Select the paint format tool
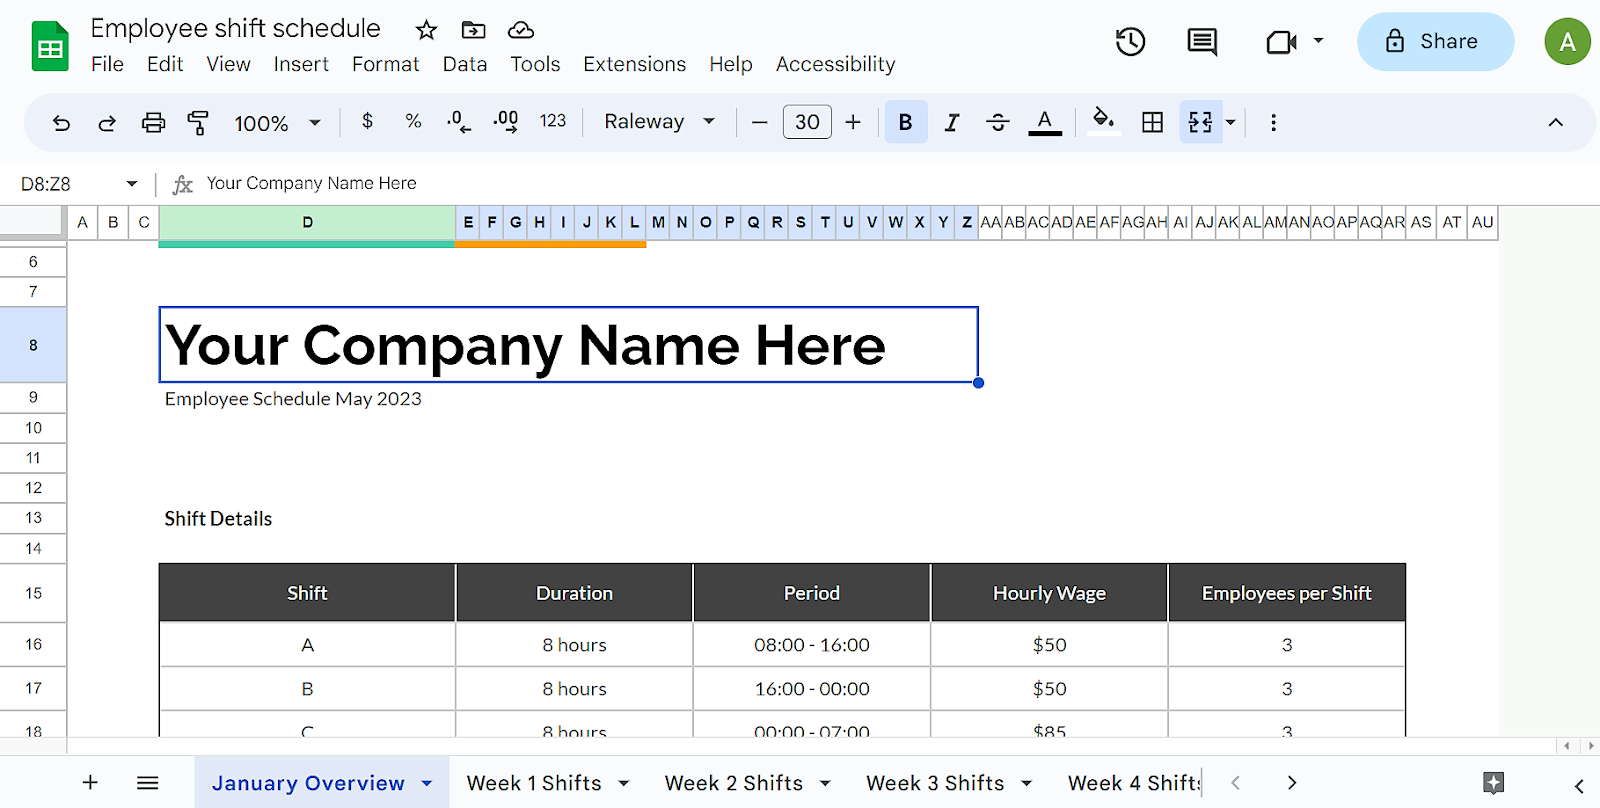Screen dimensions: 1600x808 tap(198, 123)
